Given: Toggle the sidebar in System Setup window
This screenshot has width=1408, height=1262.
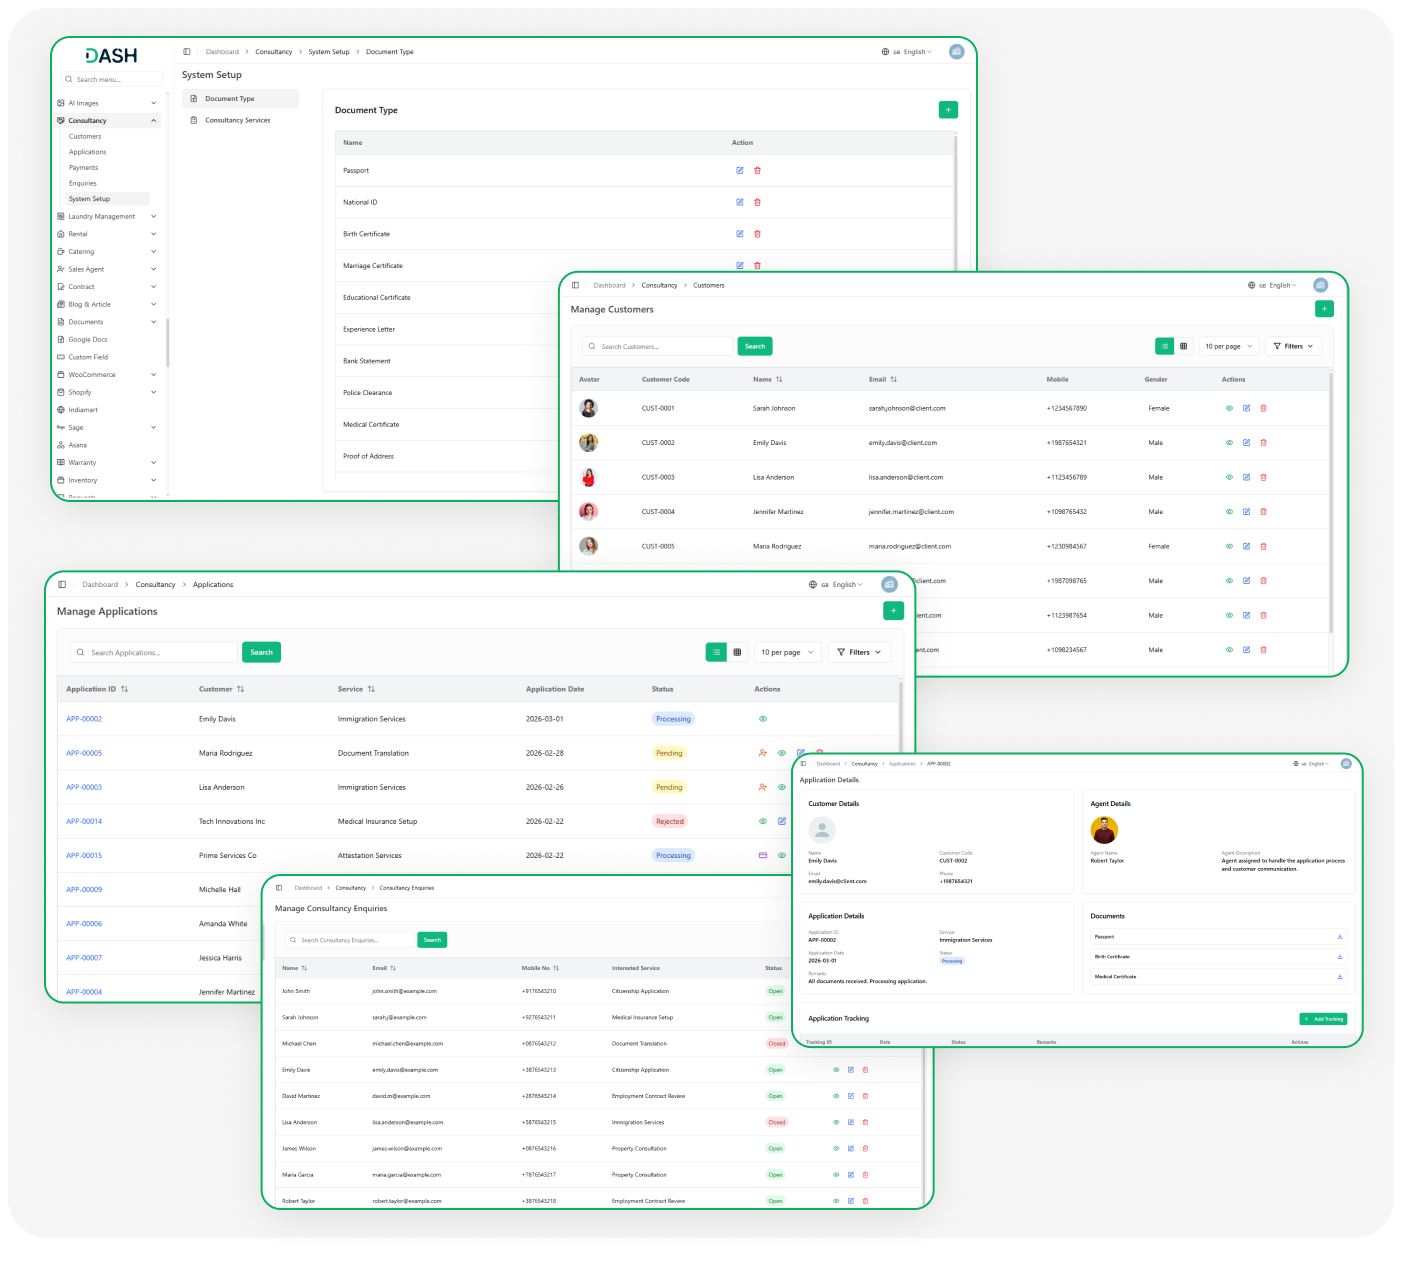Looking at the screenshot, I should tap(187, 52).
